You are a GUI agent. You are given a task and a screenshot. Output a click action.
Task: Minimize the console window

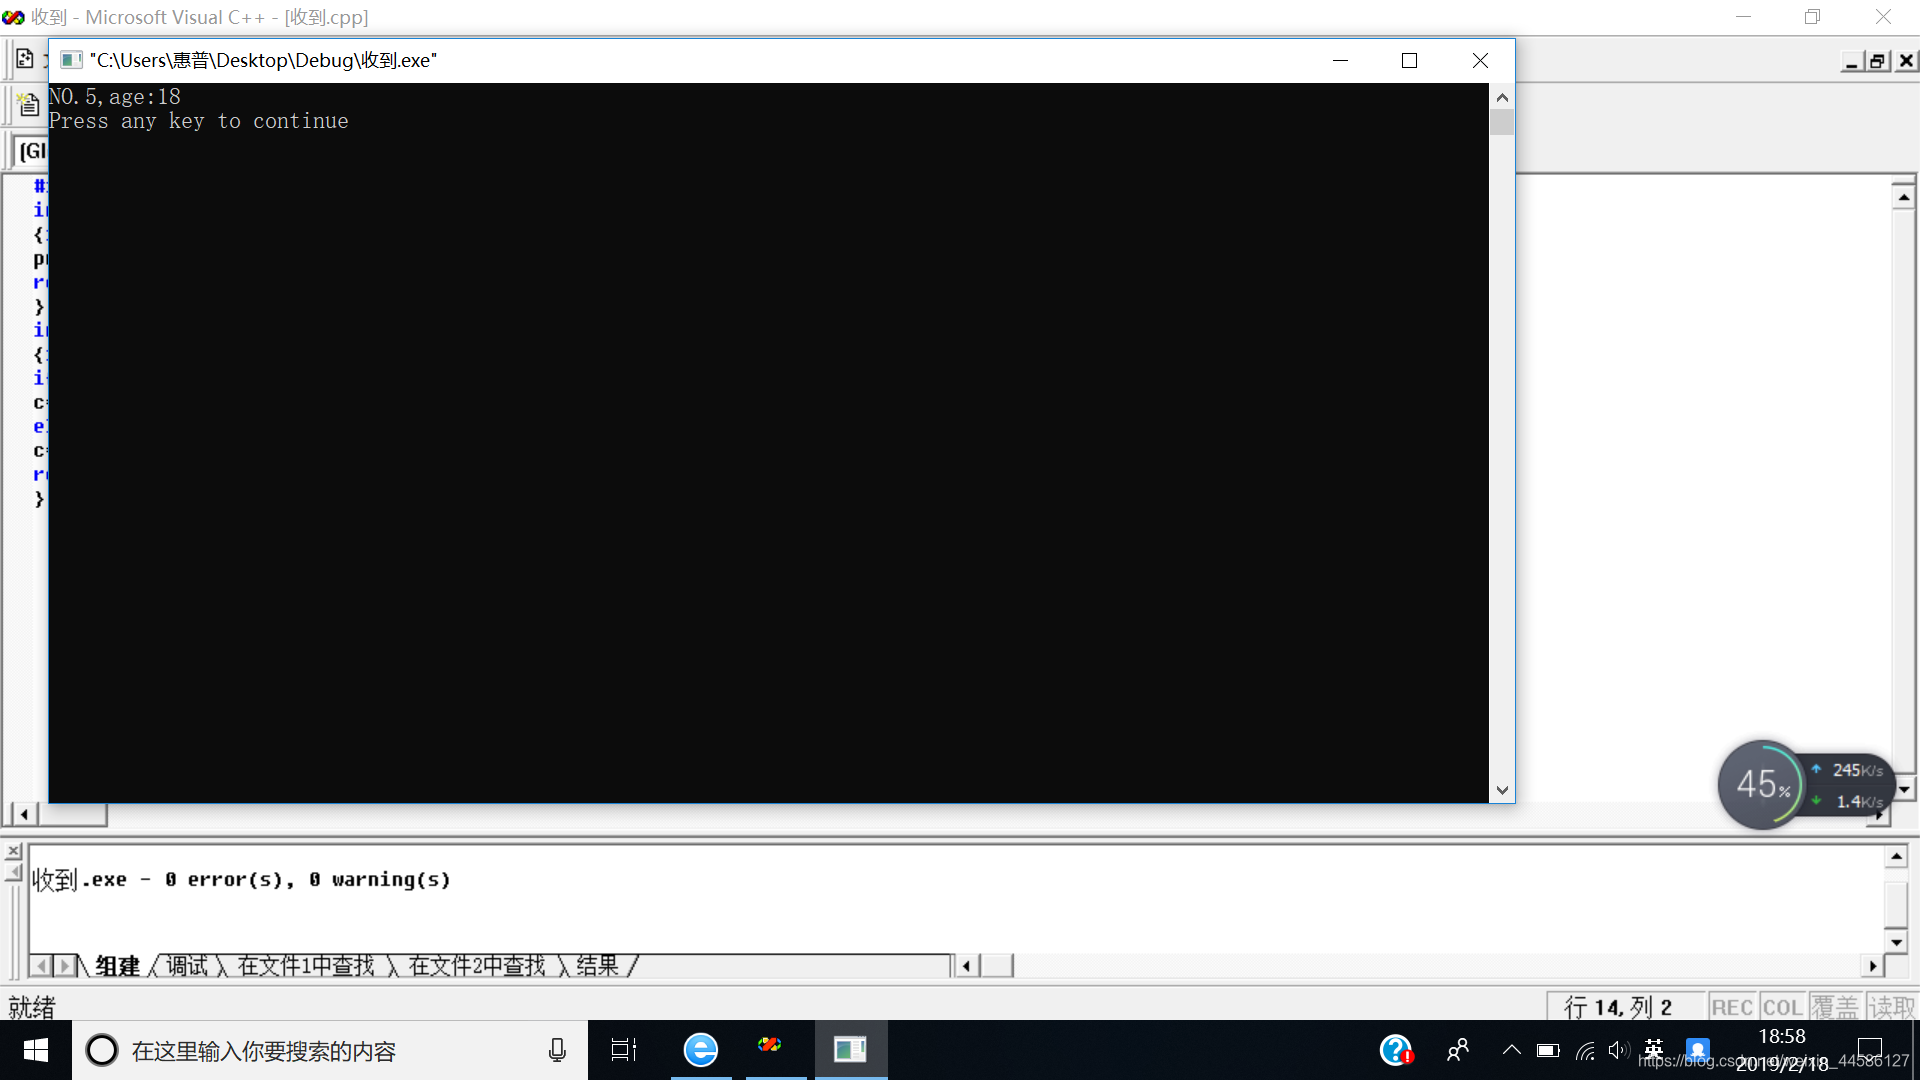1340,61
